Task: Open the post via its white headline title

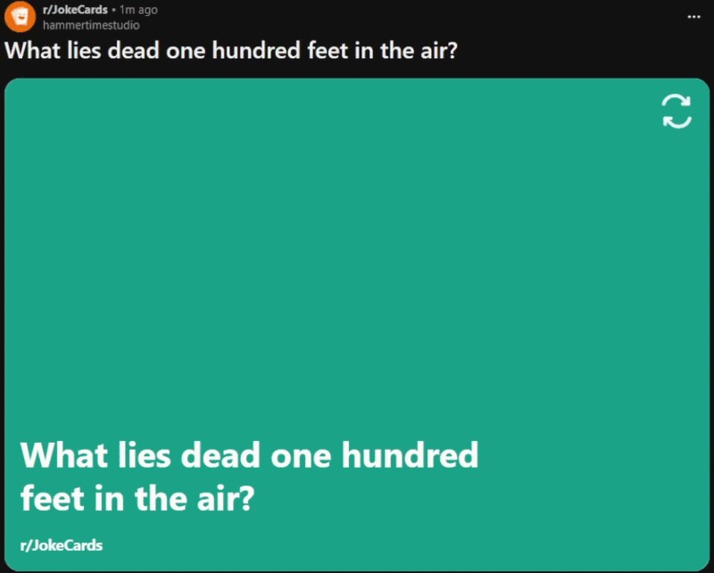Action: tap(230, 51)
